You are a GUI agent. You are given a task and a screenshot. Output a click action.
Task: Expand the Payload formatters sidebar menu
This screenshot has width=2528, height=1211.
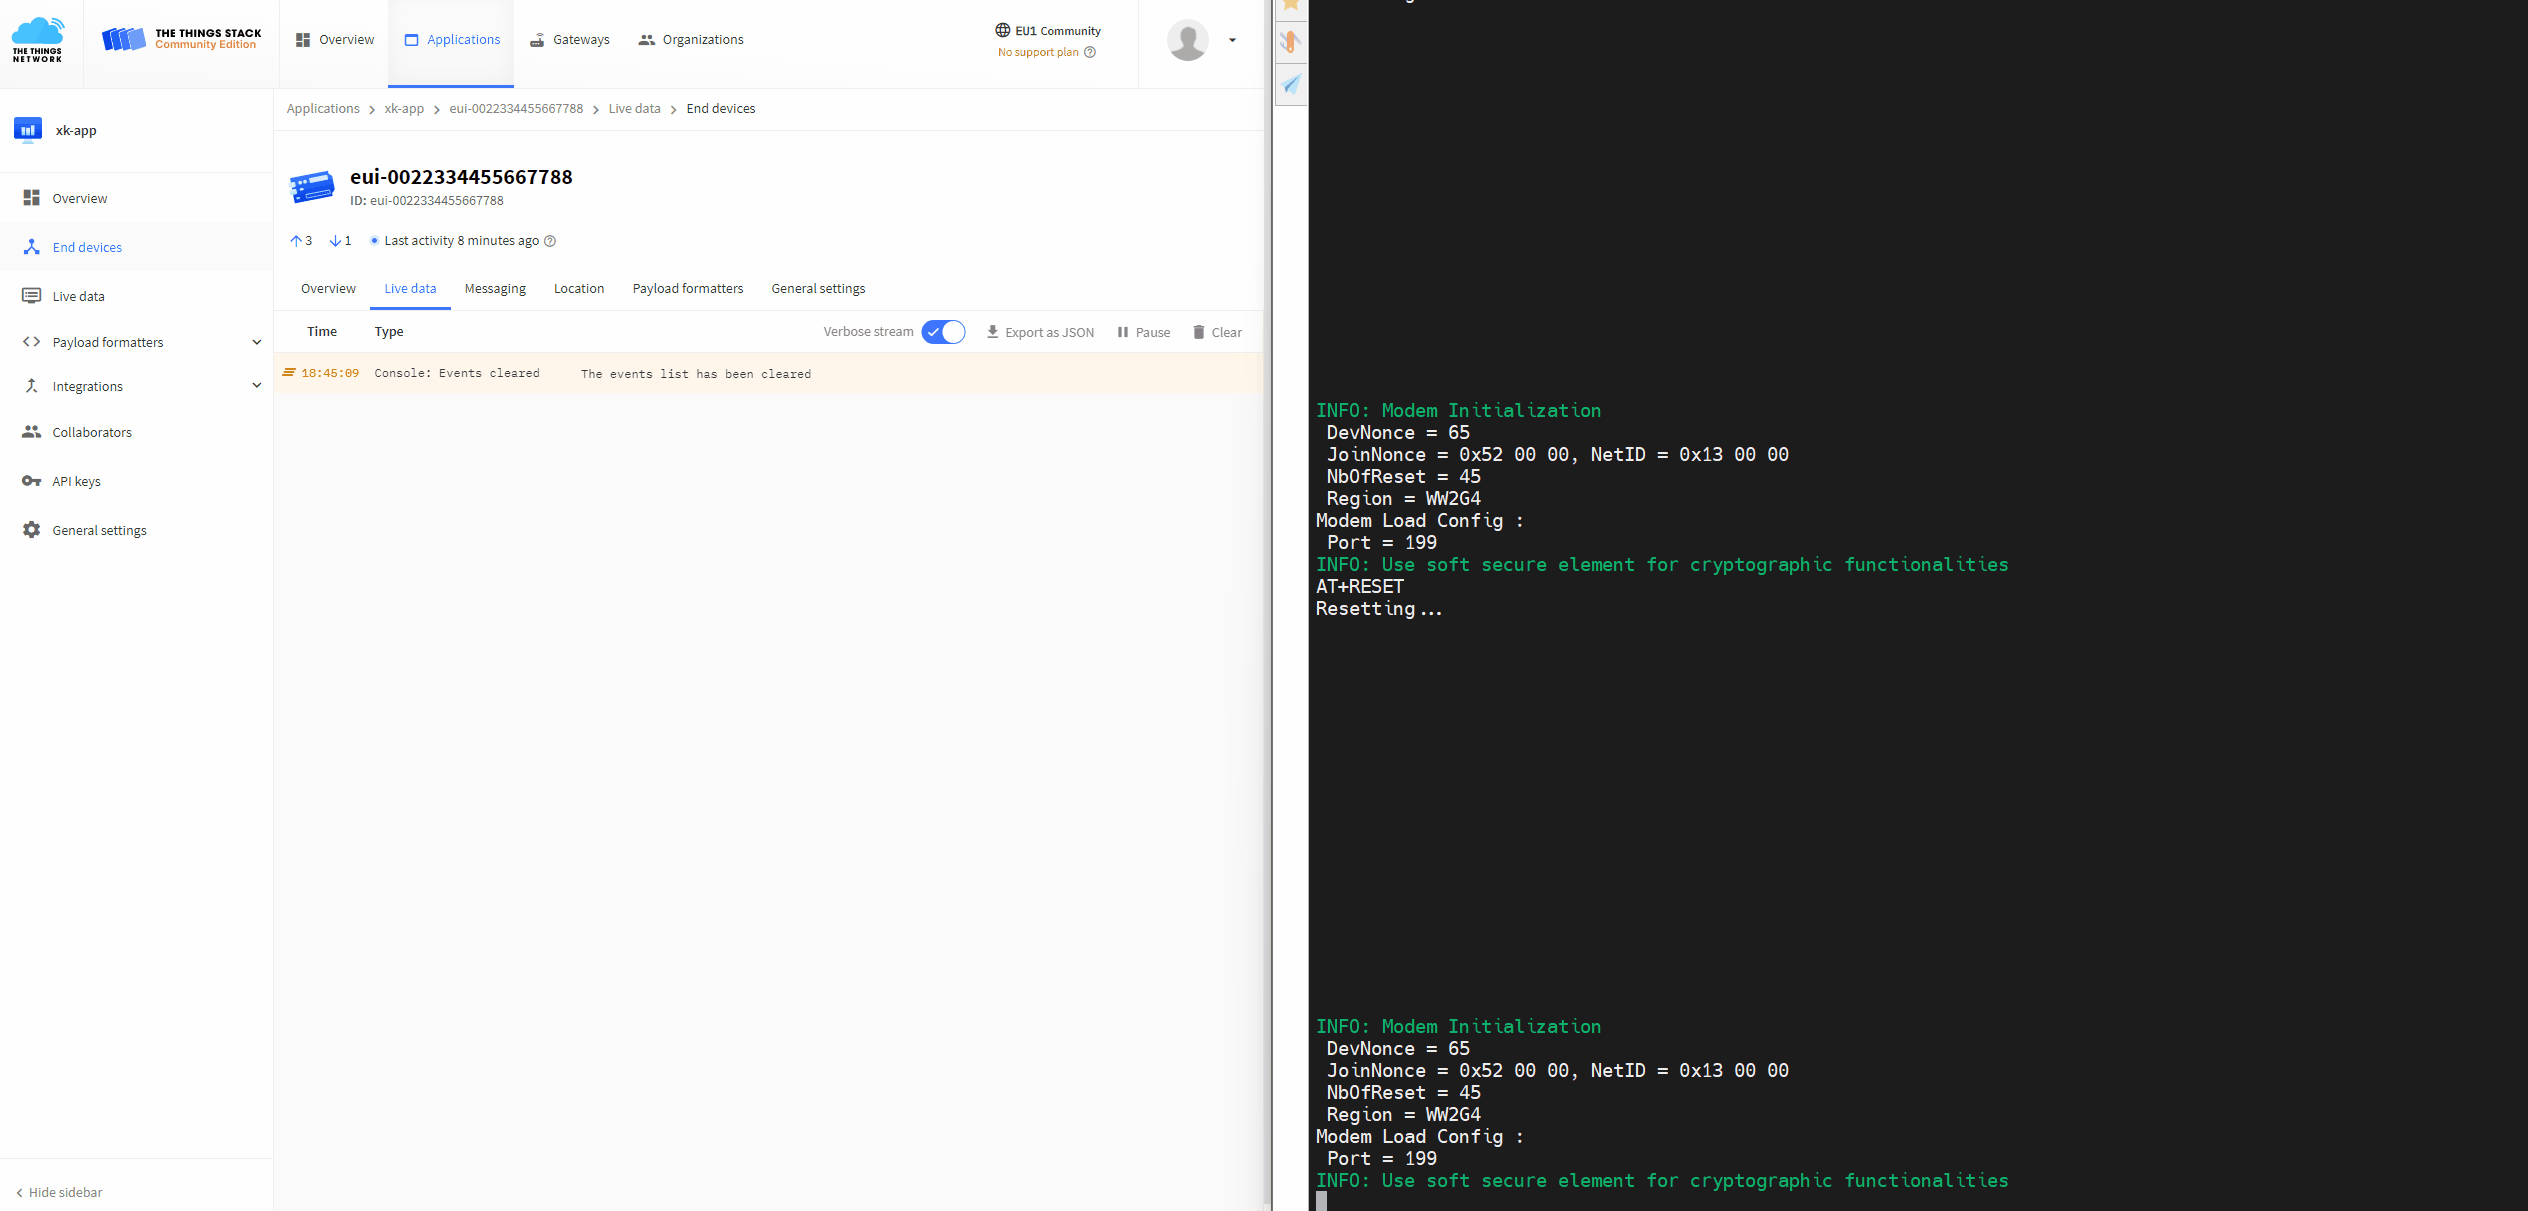257,342
